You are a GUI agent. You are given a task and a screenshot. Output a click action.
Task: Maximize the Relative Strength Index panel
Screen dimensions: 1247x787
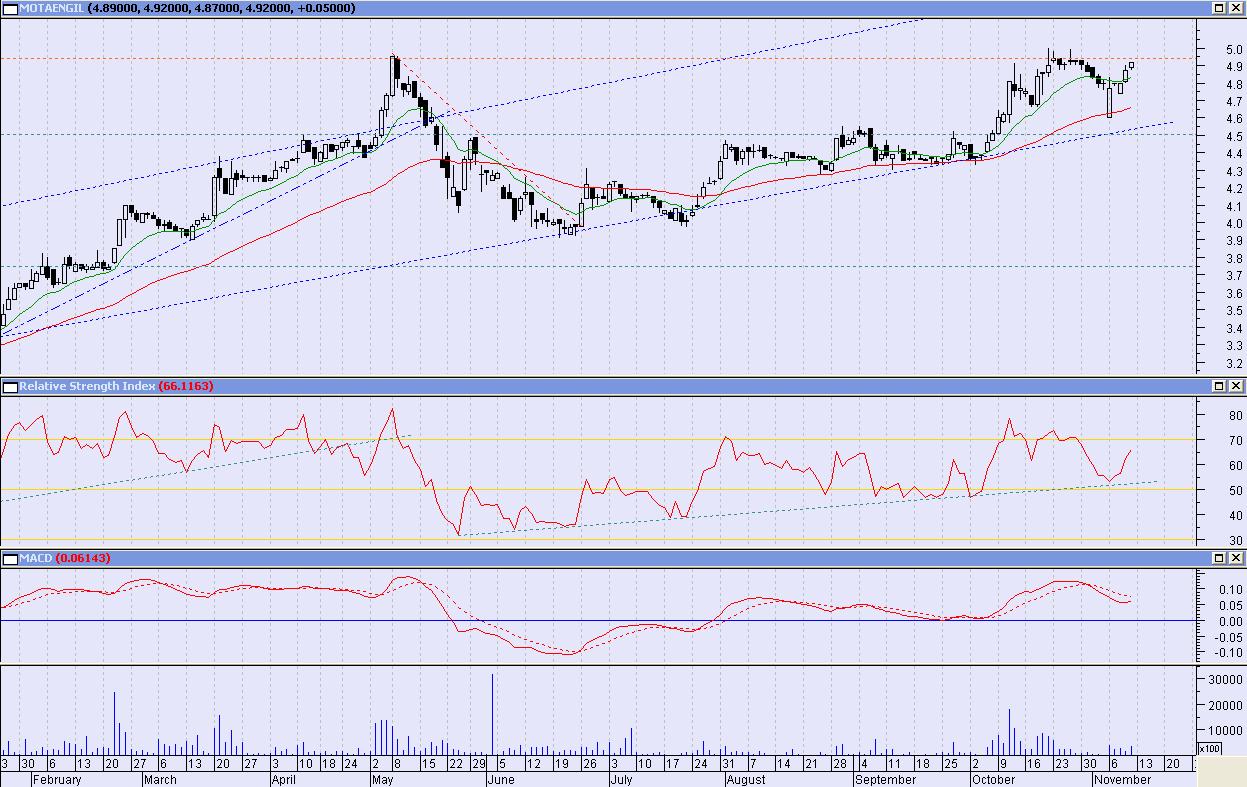(1219, 386)
